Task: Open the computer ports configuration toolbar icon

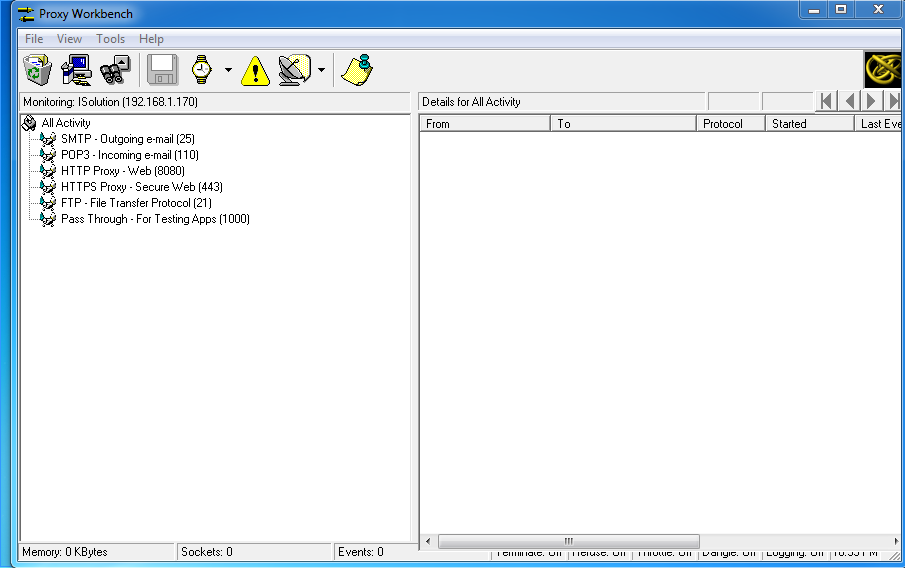Action: [x=76, y=70]
